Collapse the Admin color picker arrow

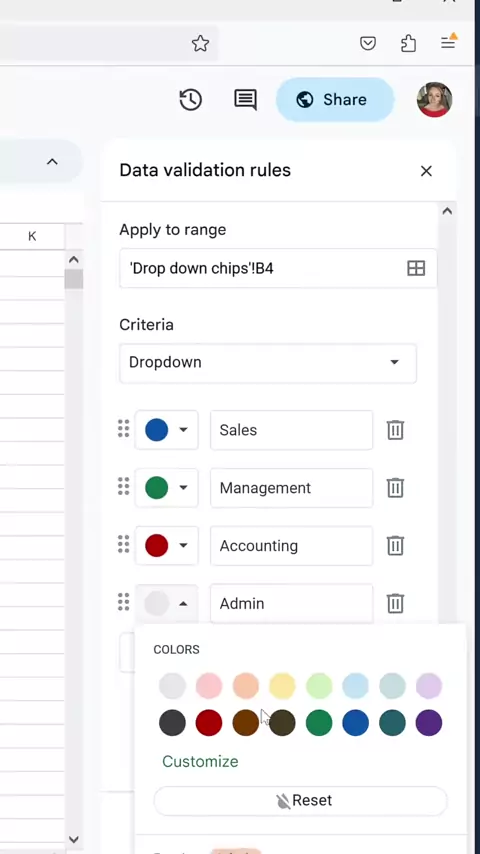coord(184,603)
